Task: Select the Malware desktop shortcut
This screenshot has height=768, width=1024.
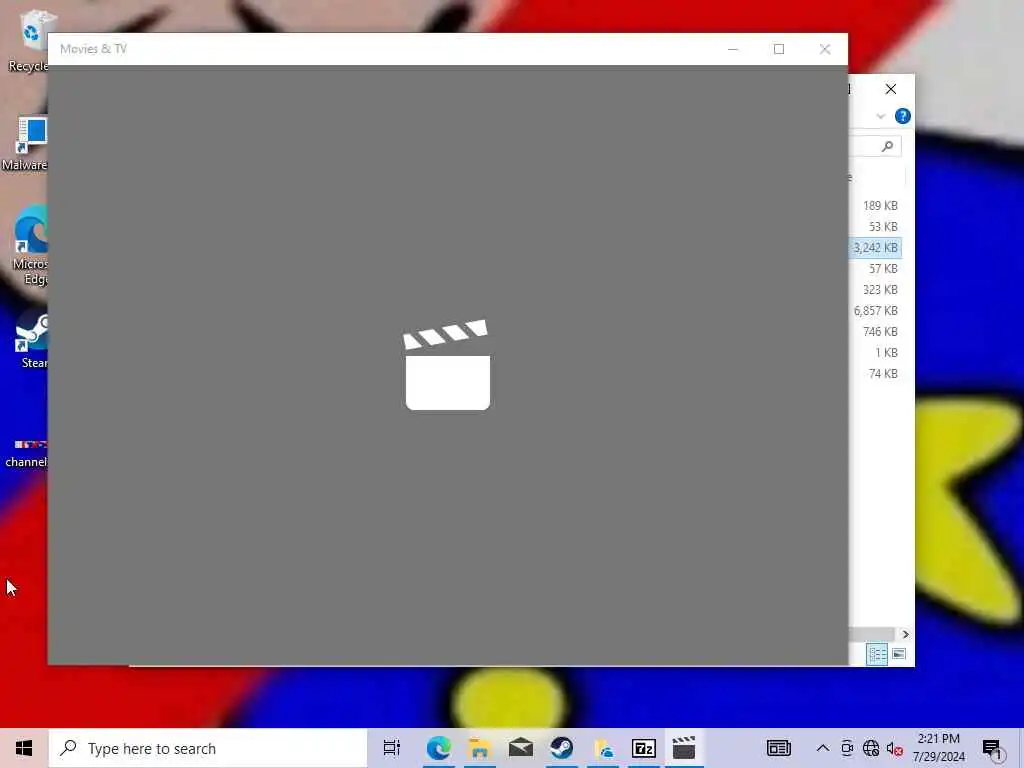Action: (25, 144)
